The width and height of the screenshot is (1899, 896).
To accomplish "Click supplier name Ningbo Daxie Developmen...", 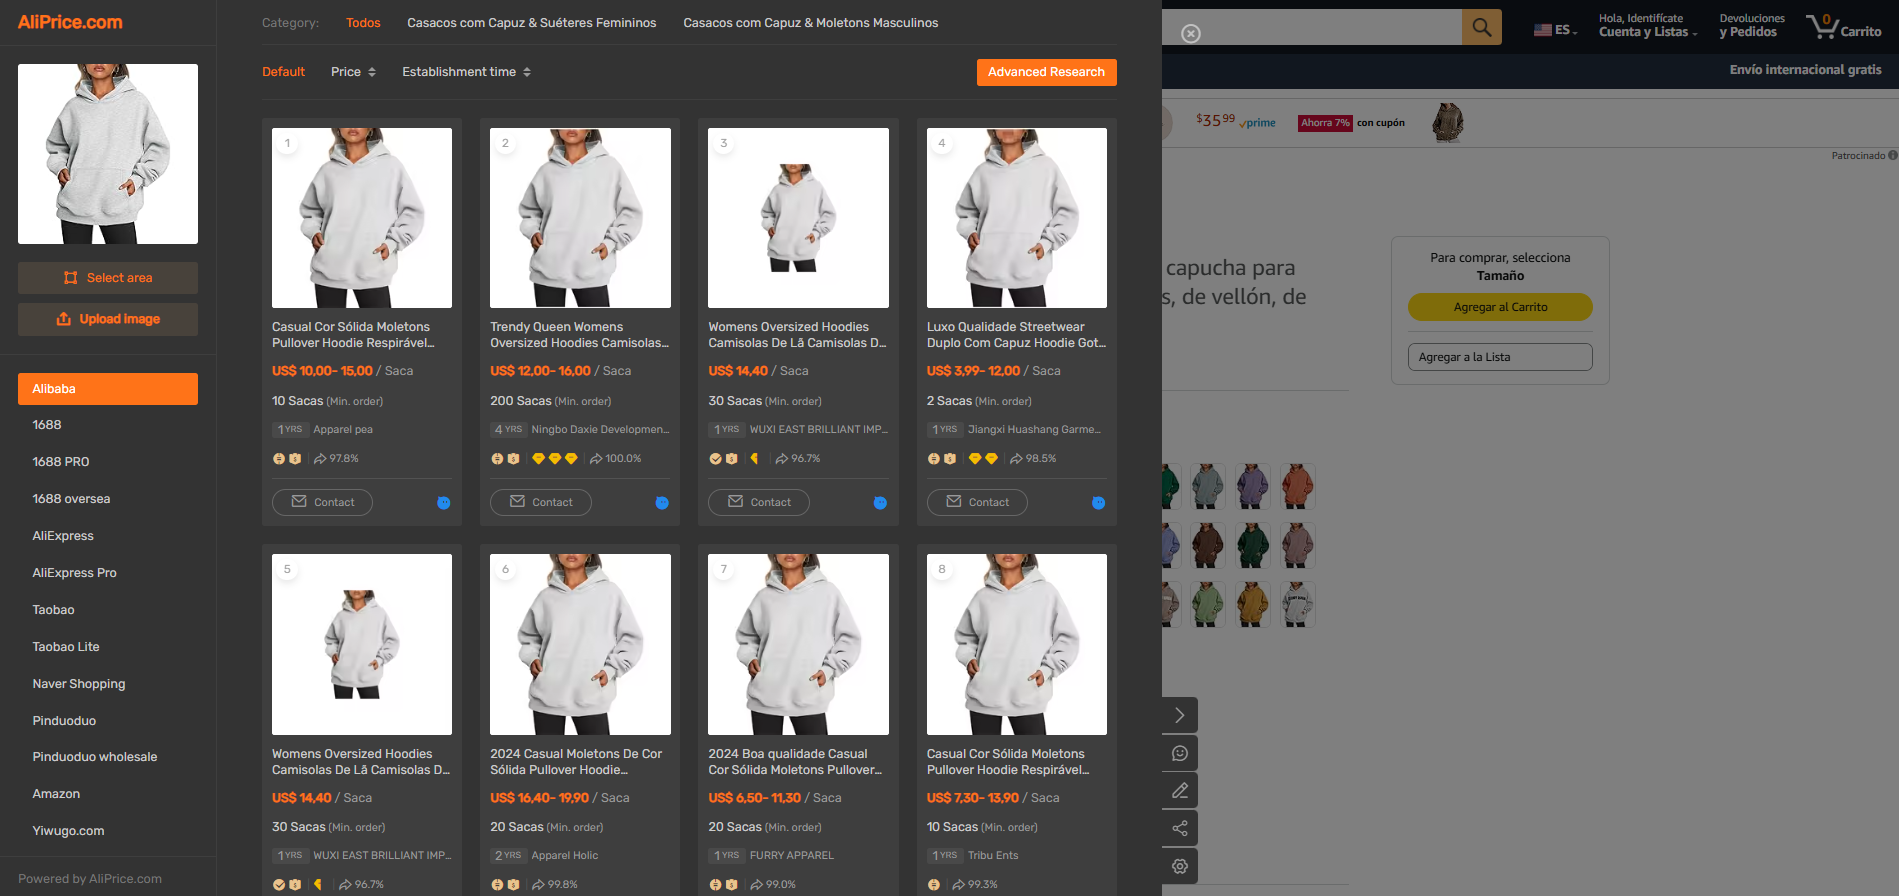I will coord(600,430).
